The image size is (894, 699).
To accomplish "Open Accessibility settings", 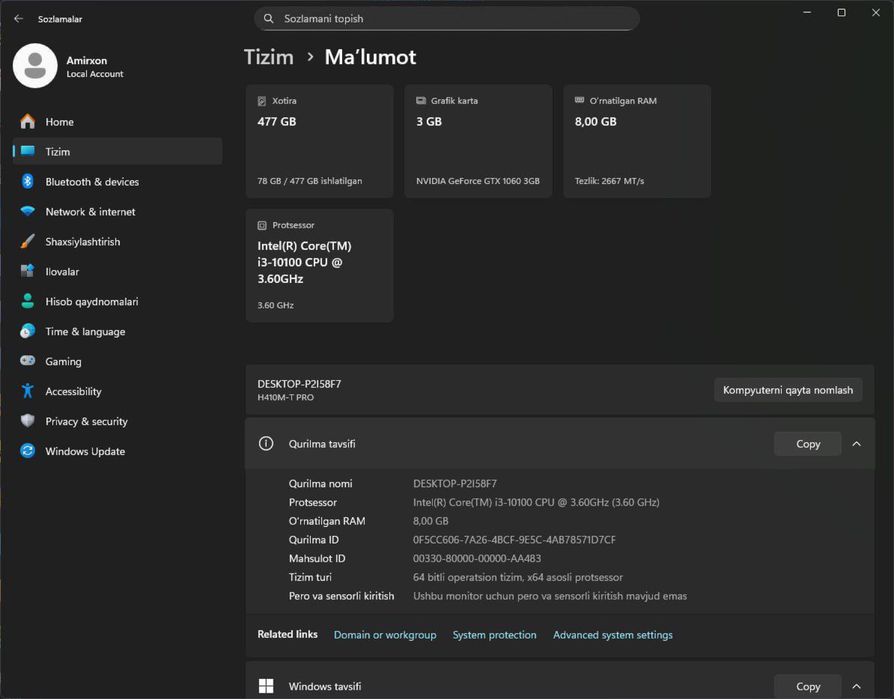I will pyautogui.click(x=117, y=391).
